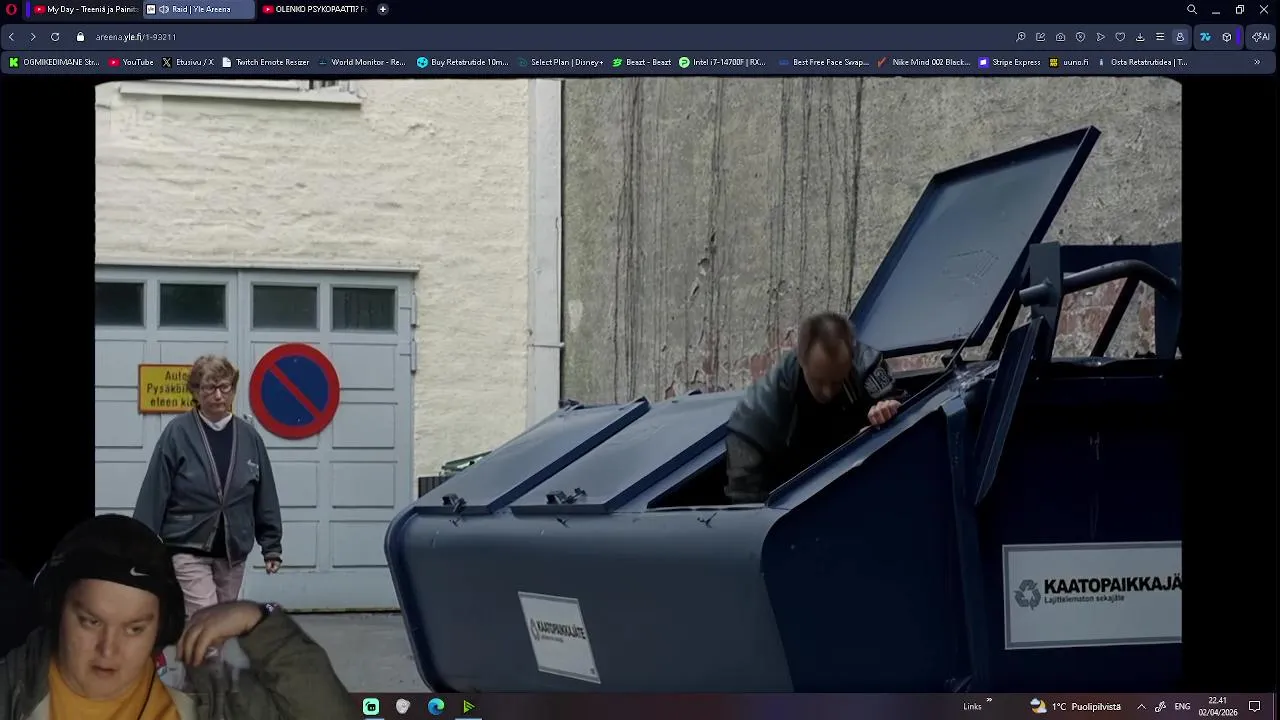
Task: Open OGMIKEDIMANE Stream bookmark
Action: (54, 62)
